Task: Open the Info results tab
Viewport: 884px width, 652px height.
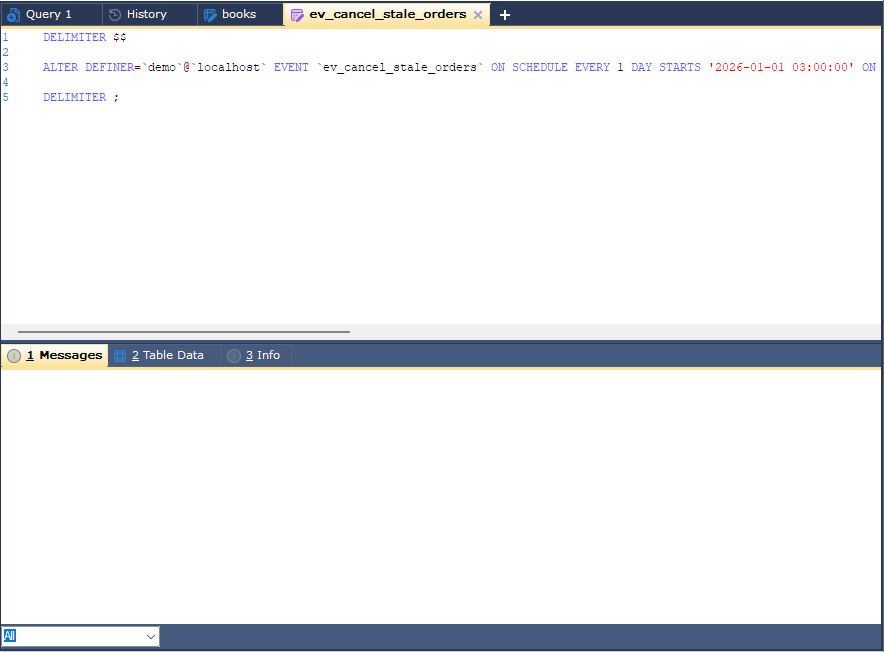Action: [x=257, y=355]
